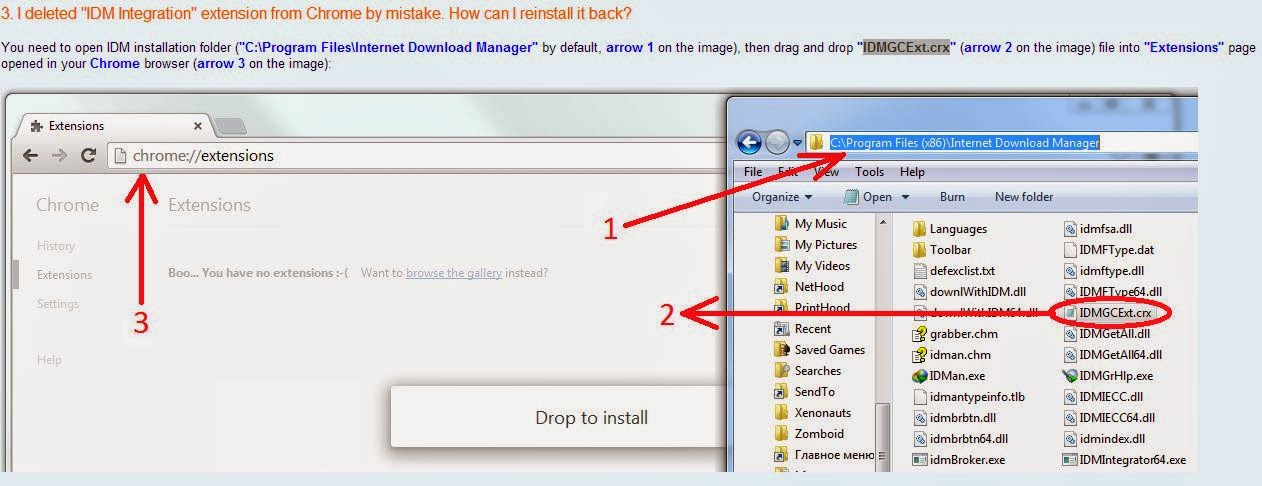Select NetHood in navigation pane
Viewport: 1262px width, 486px height.
click(809, 287)
